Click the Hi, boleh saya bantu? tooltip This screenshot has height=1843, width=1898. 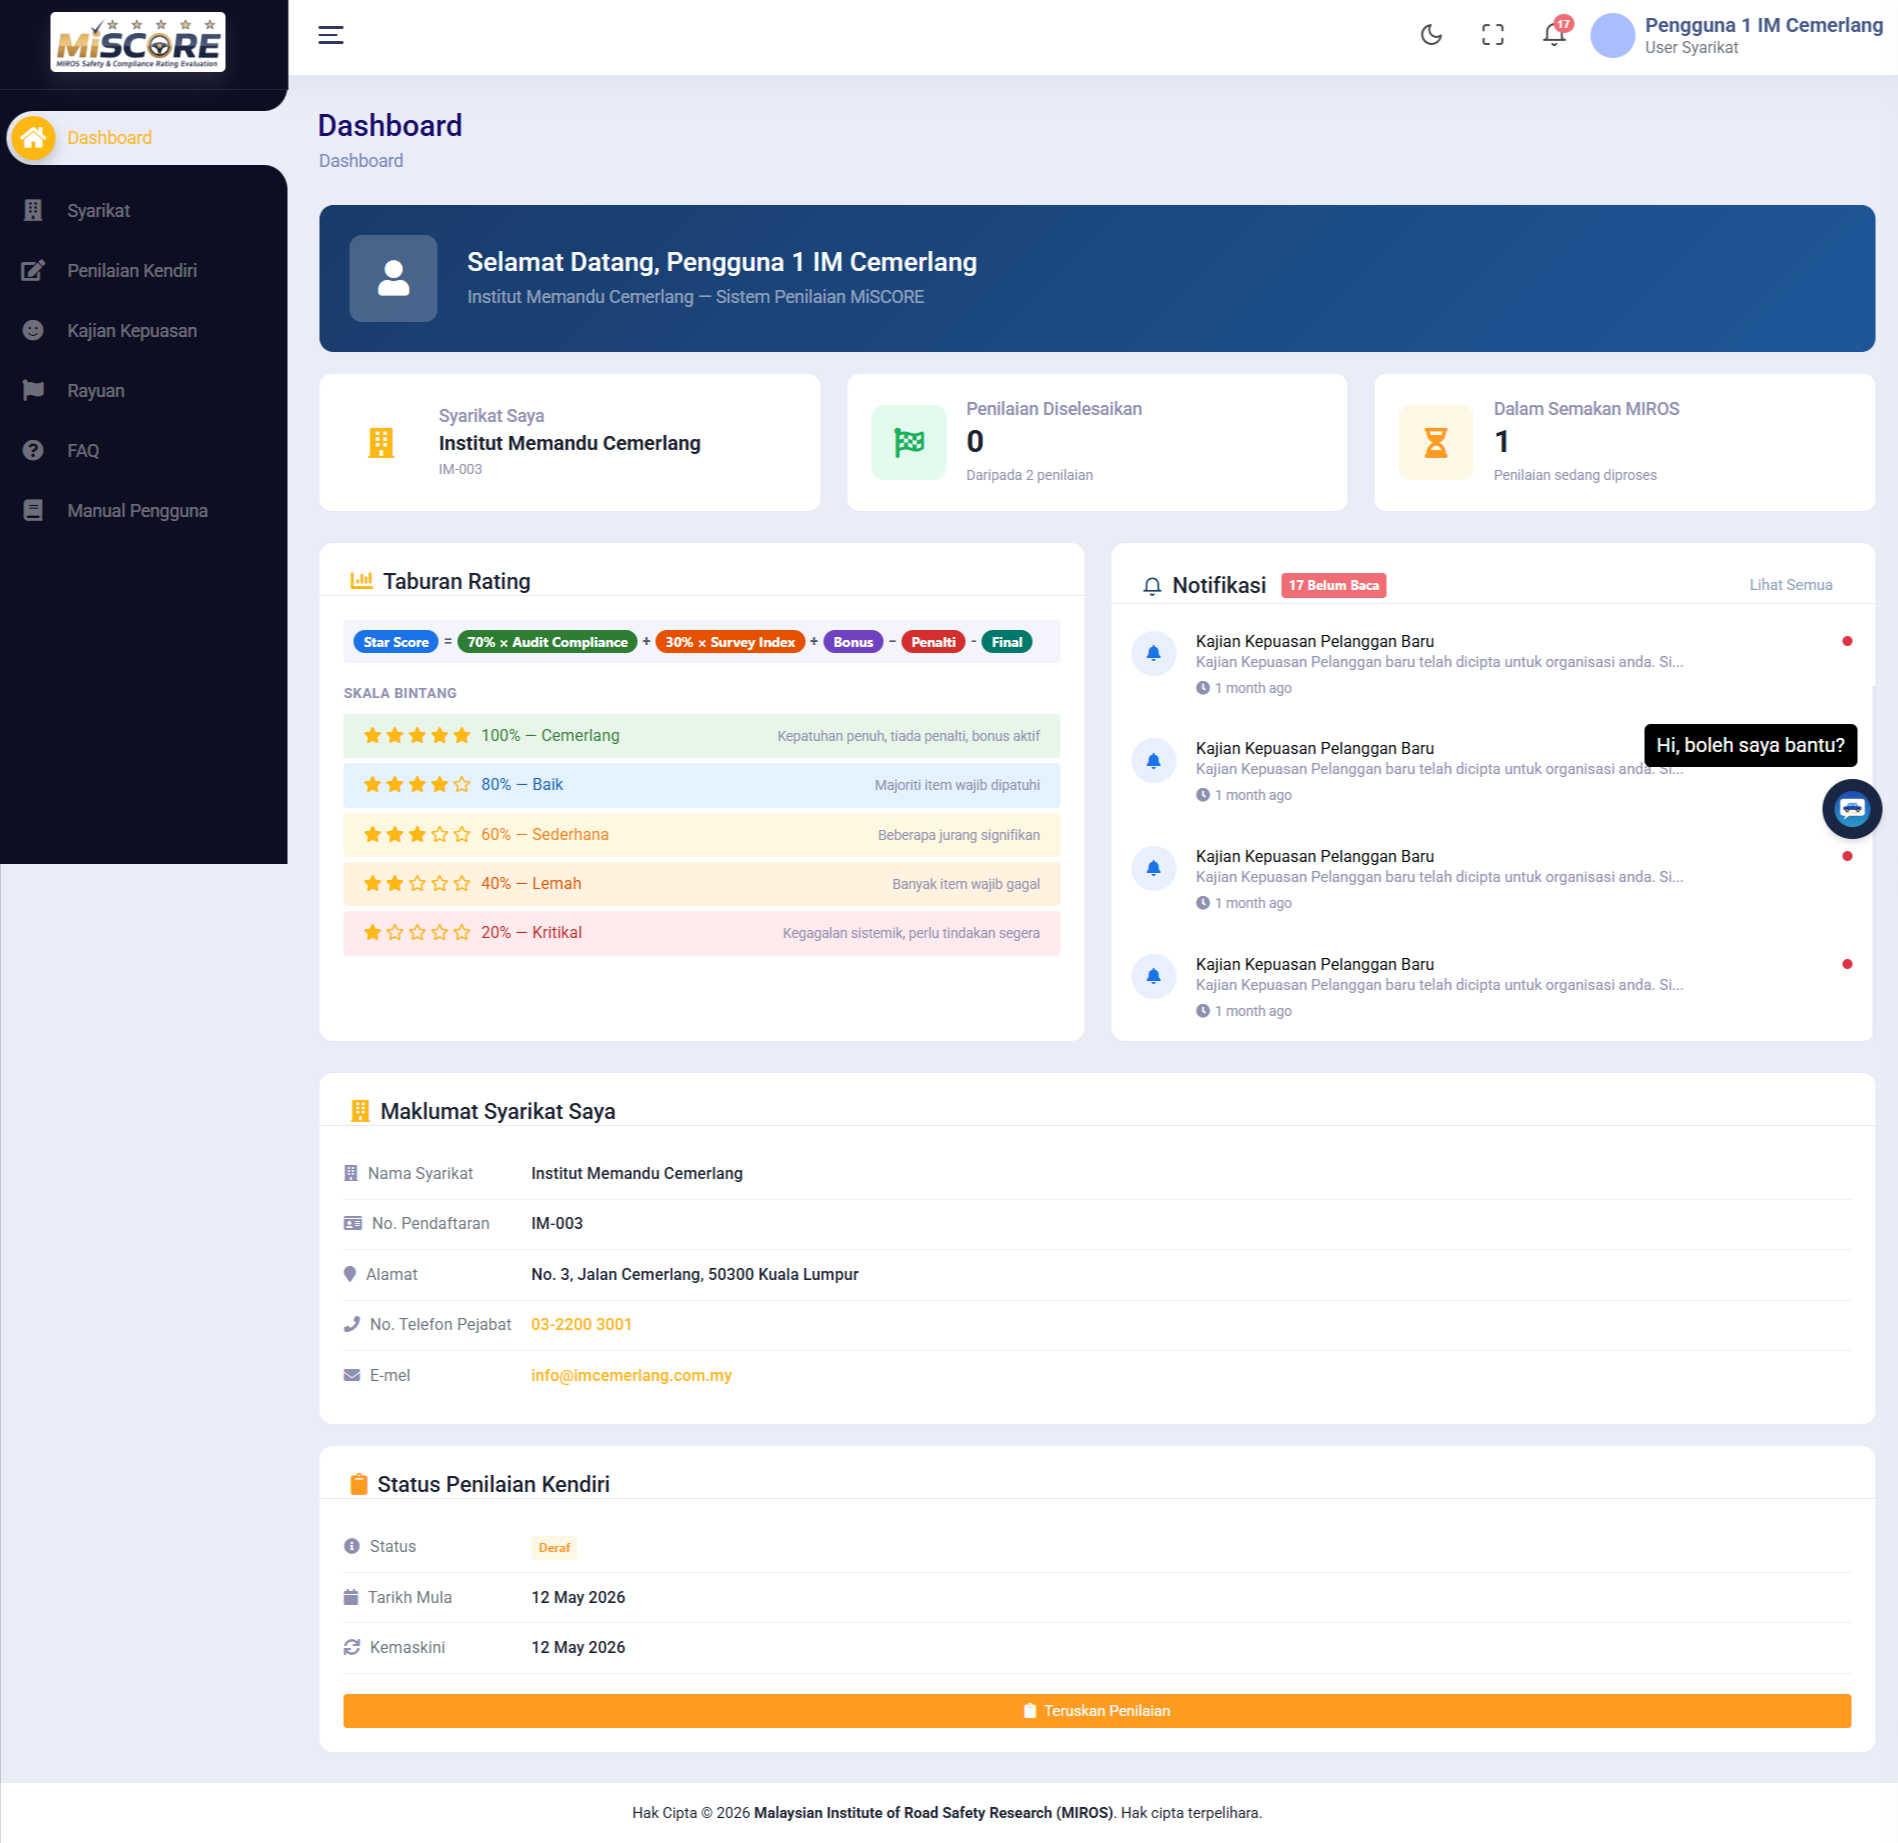click(1751, 745)
